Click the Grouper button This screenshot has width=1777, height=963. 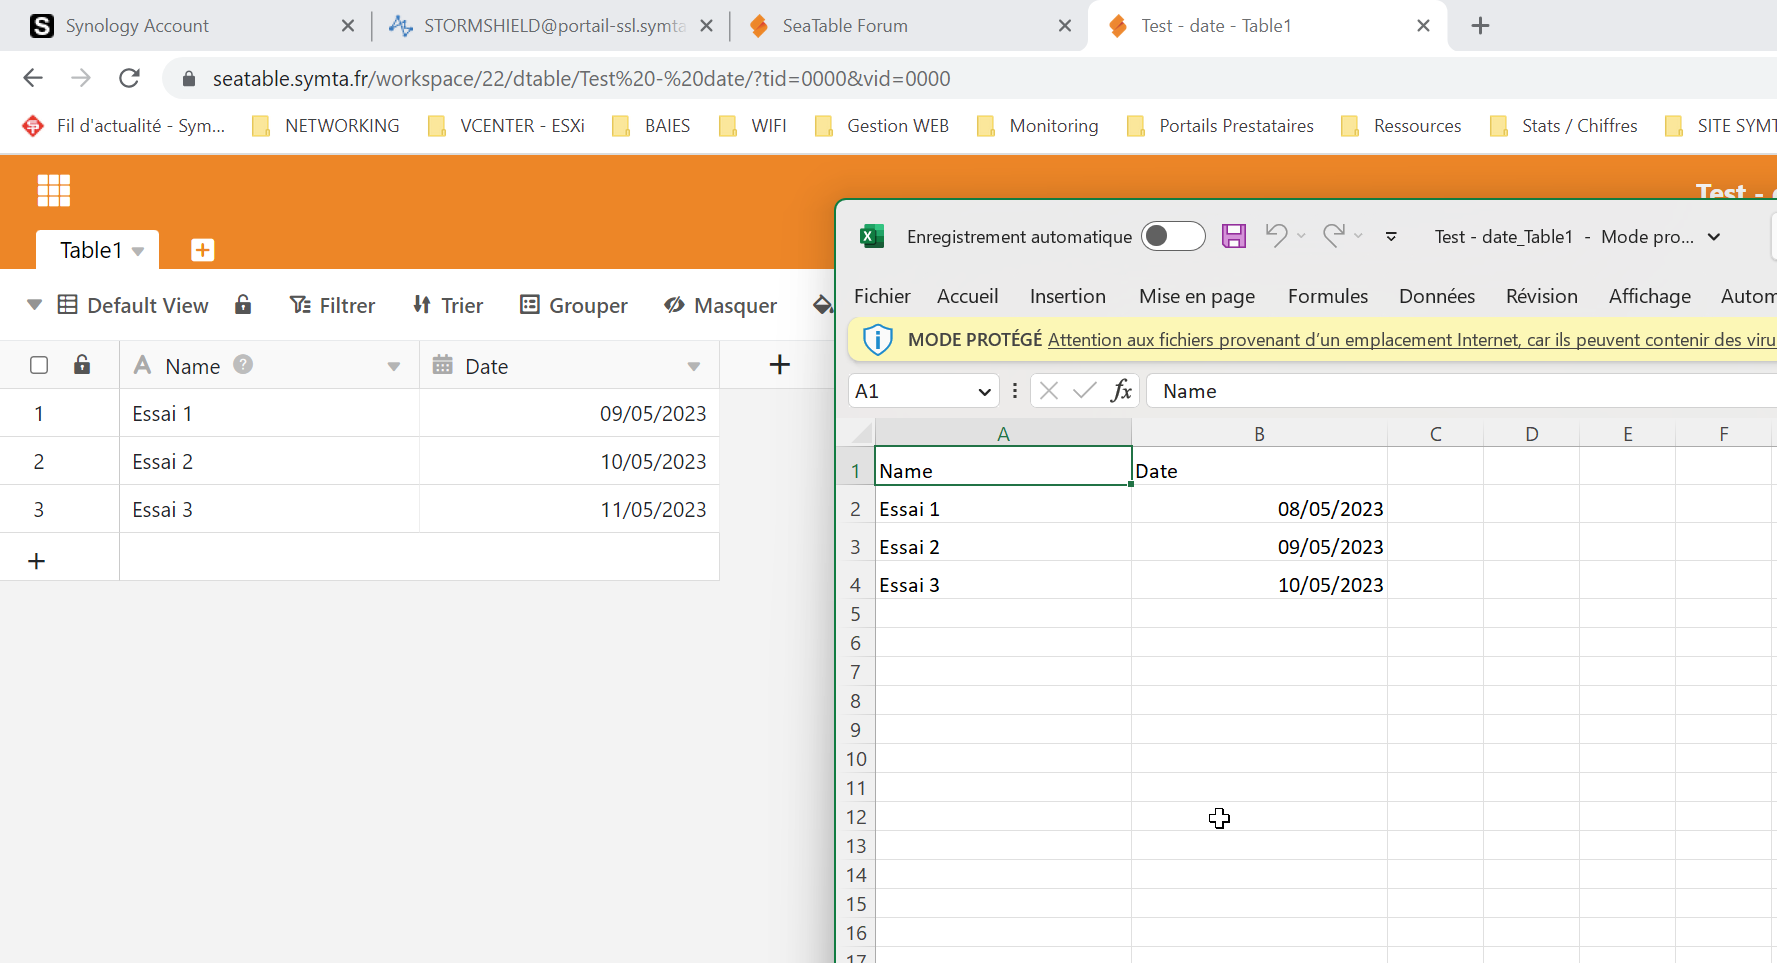[574, 305]
